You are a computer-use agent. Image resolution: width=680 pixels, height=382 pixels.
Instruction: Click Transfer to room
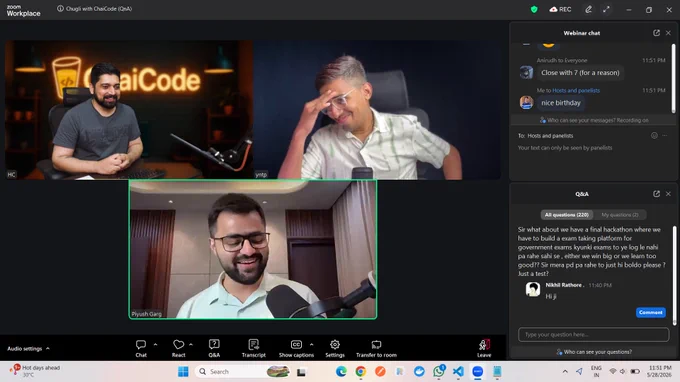[x=376, y=348]
